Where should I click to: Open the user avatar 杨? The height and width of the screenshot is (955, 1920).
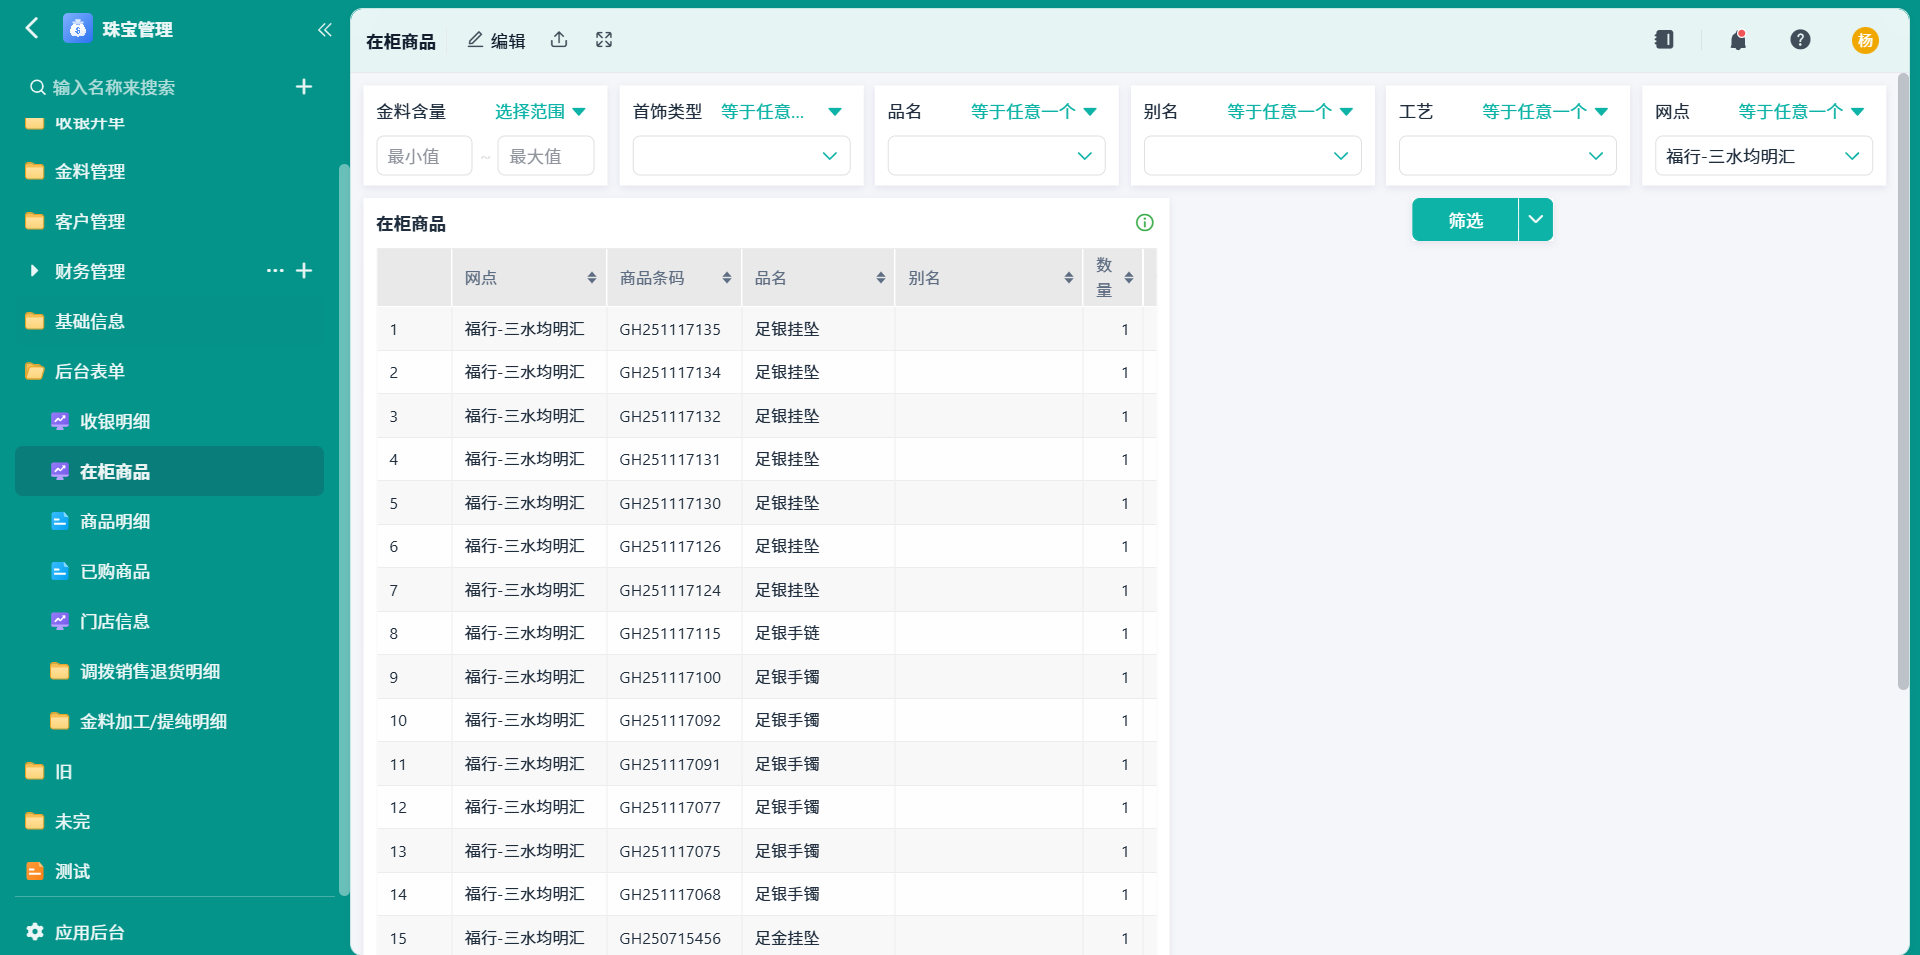click(1865, 40)
